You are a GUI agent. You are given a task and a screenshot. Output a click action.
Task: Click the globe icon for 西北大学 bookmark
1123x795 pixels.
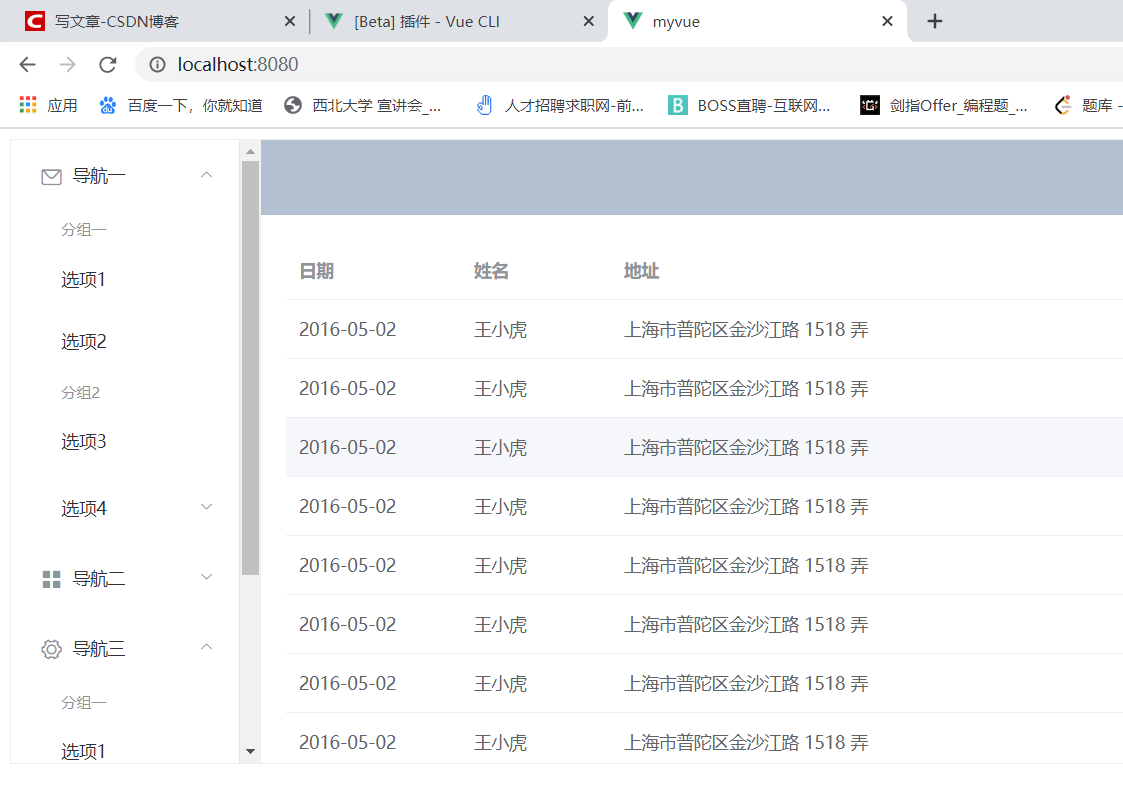click(292, 105)
